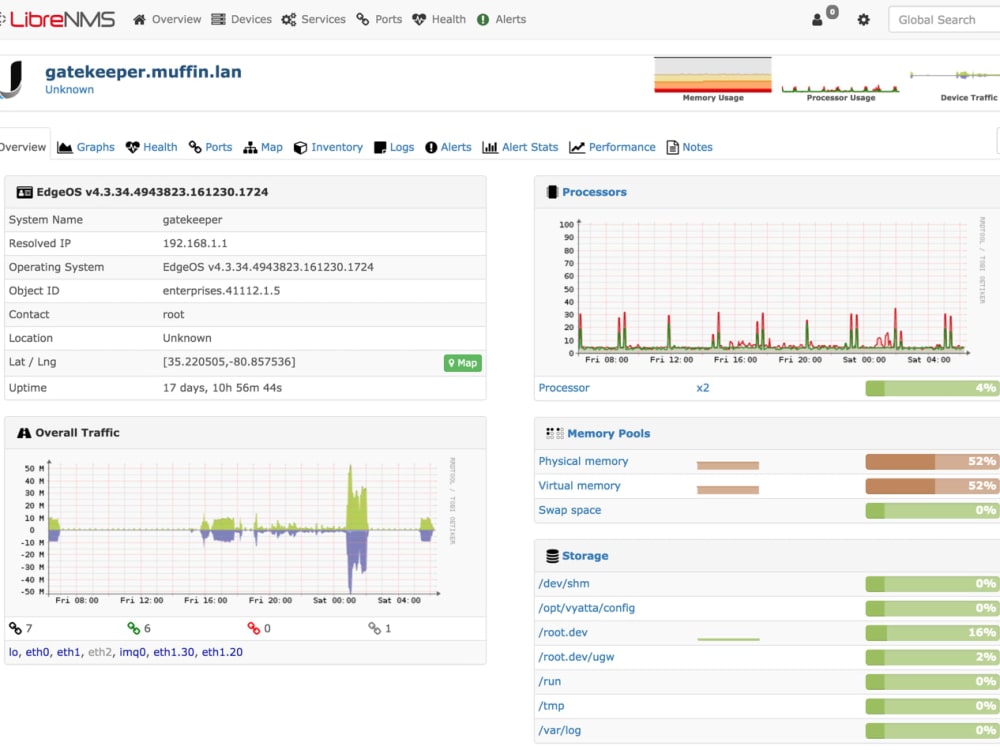Viewport: 1000px width, 750px height.
Task: Click the EdgeOS ID card icon
Action: point(24,192)
